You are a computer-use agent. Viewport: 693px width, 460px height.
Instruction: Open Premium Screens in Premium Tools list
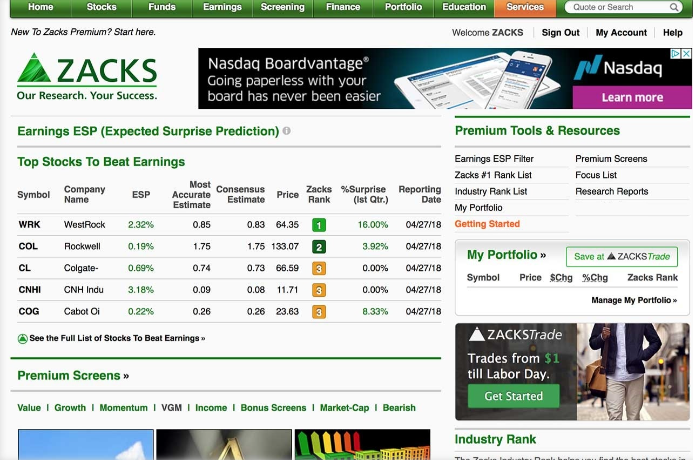(611, 159)
